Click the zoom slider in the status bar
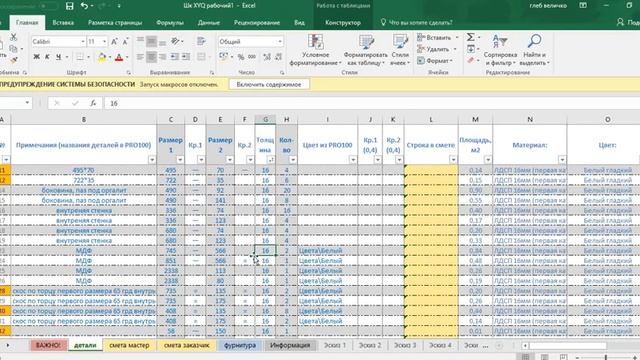This screenshot has height=360, width=640. (606, 357)
